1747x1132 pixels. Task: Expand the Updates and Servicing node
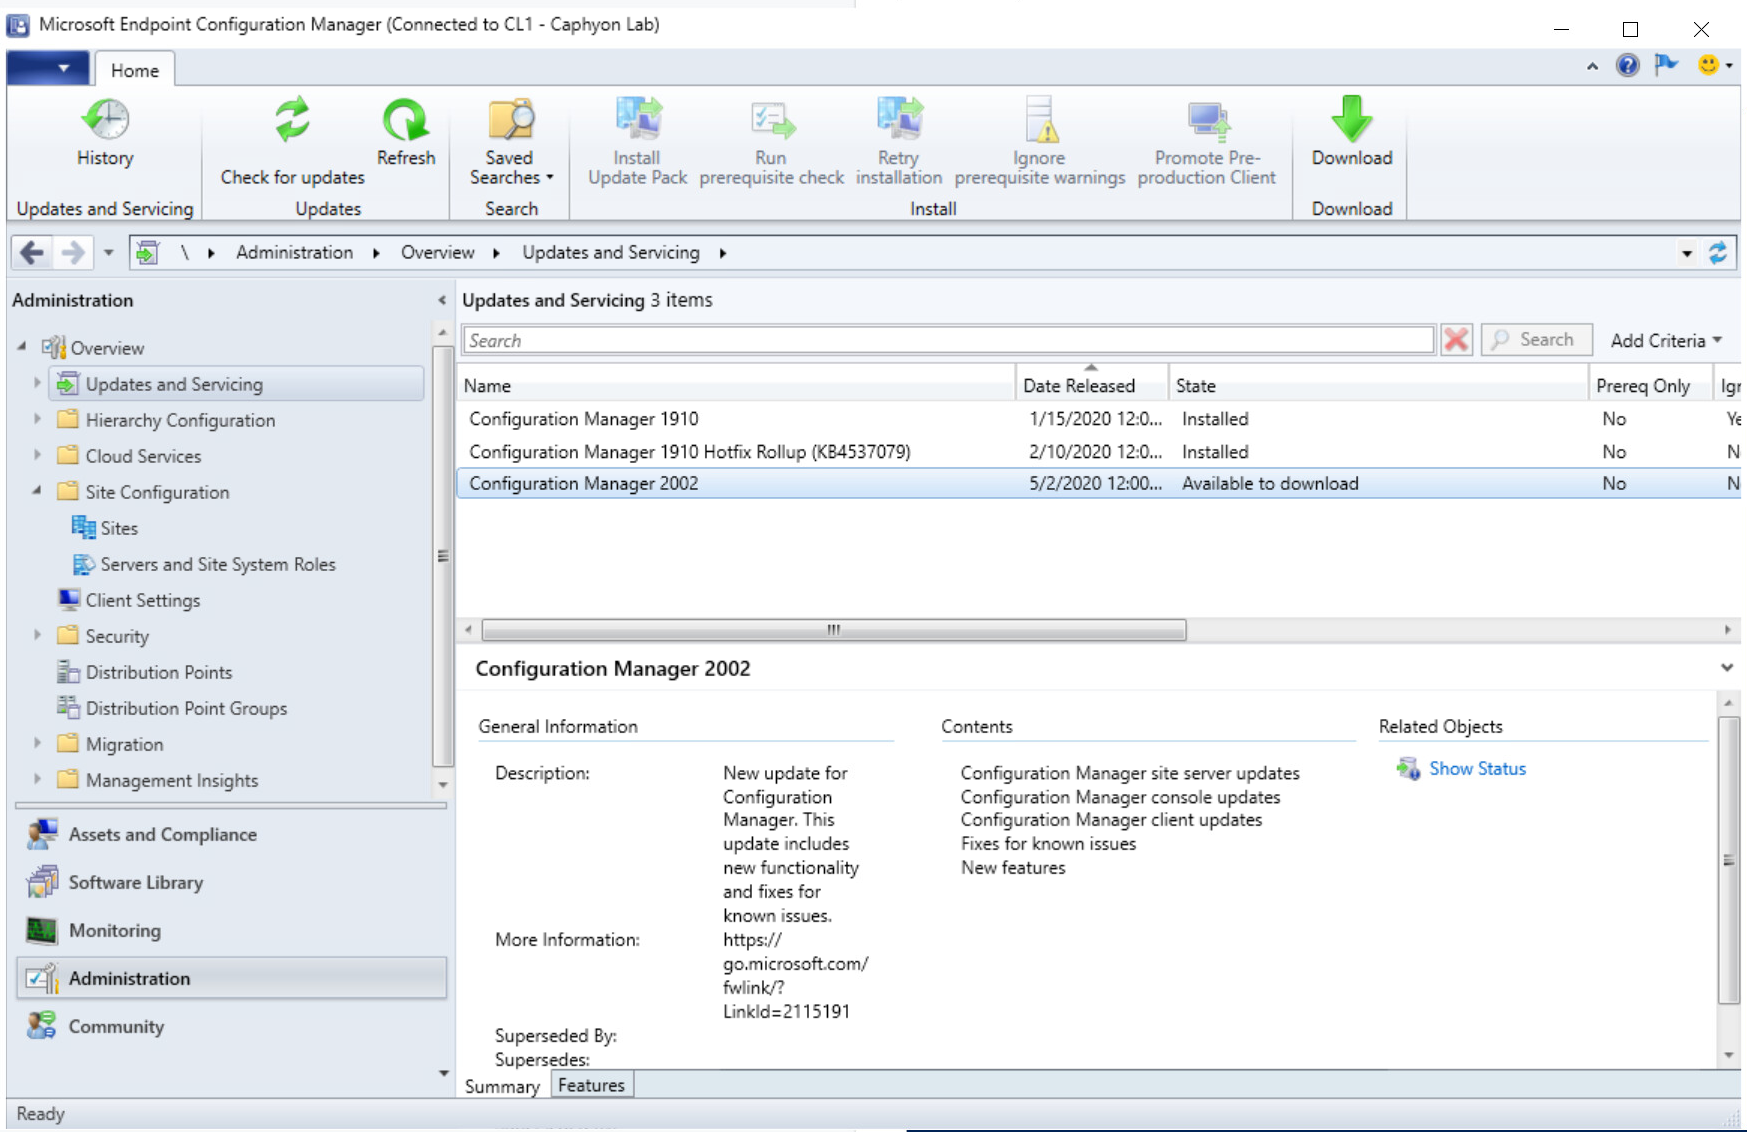[x=37, y=383]
